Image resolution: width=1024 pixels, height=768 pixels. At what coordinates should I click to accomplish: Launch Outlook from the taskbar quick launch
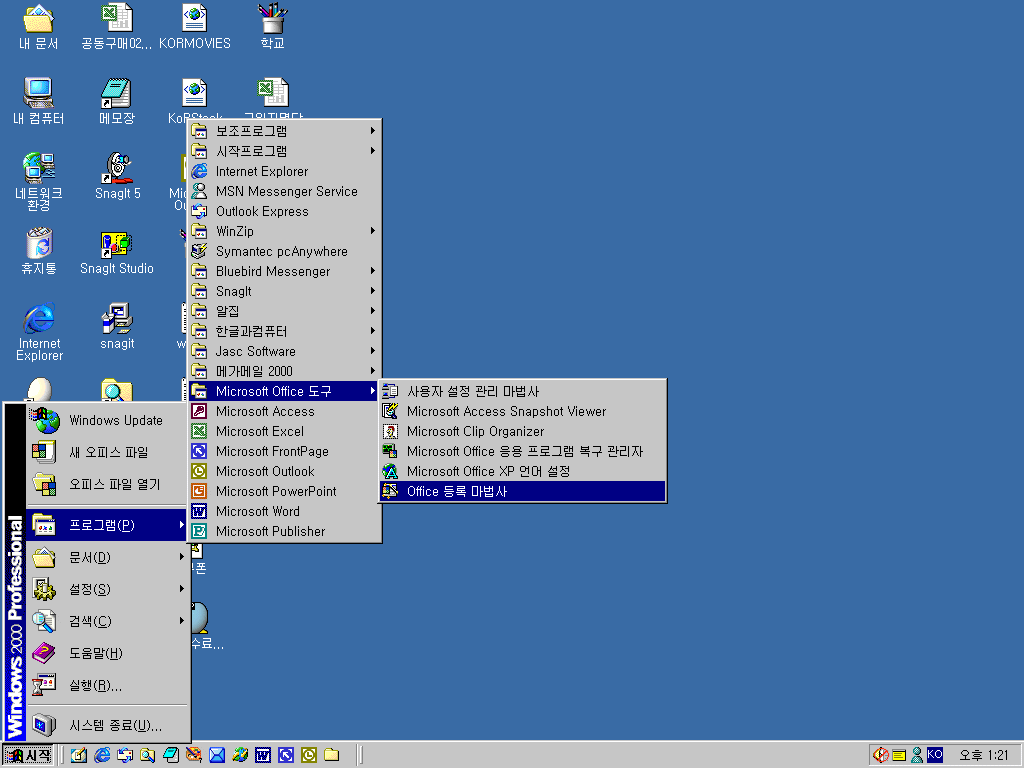309,755
